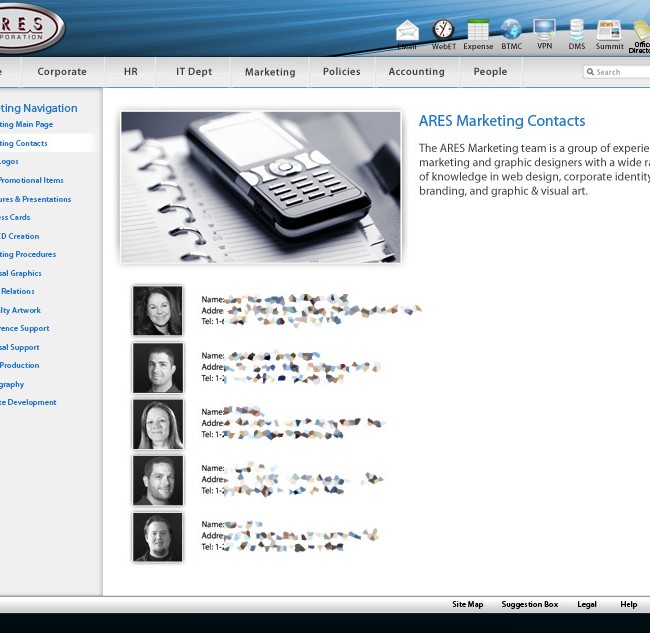Screen dimensions: 650x633
Task: Click the Marketing Navigation sidebar heading
Action: (x=39, y=108)
